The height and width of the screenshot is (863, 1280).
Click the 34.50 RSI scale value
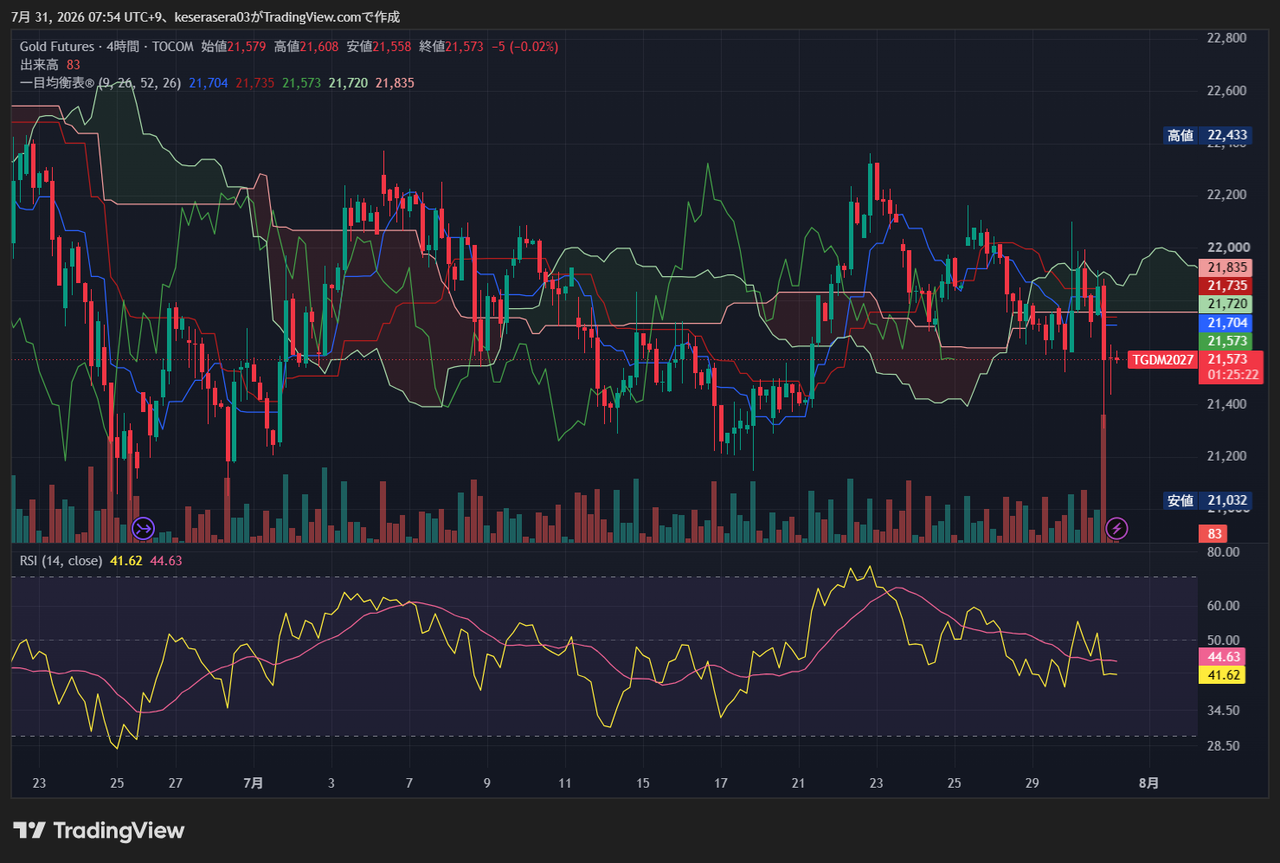point(1224,711)
